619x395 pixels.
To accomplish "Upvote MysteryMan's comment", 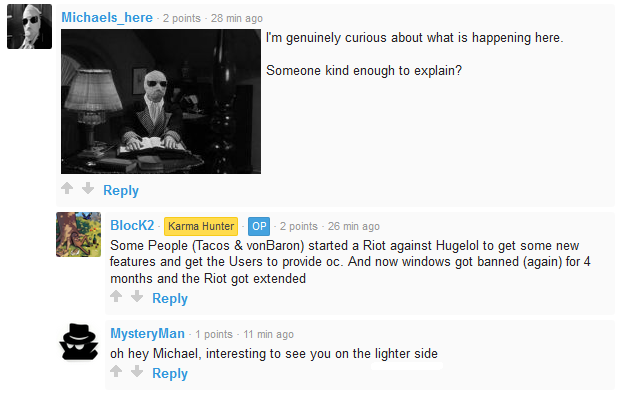I will point(116,371).
